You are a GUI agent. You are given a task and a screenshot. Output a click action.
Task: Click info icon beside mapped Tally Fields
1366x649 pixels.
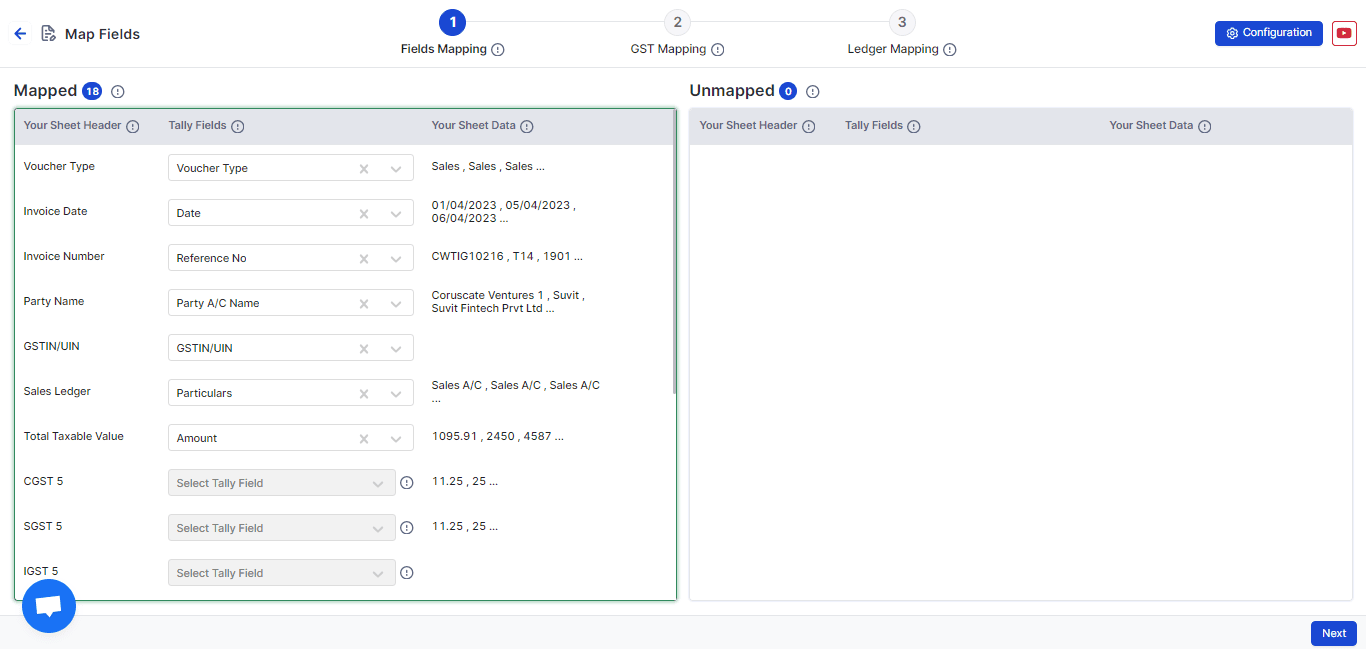238,127
